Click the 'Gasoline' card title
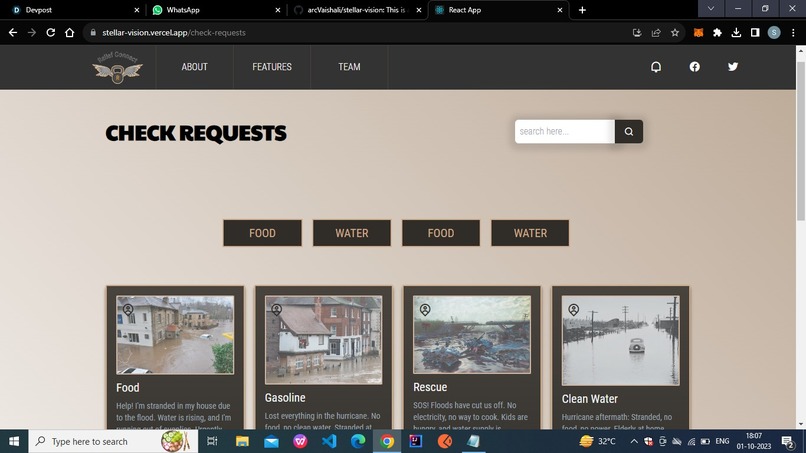The height and width of the screenshot is (453, 806). tap(285, 397)
